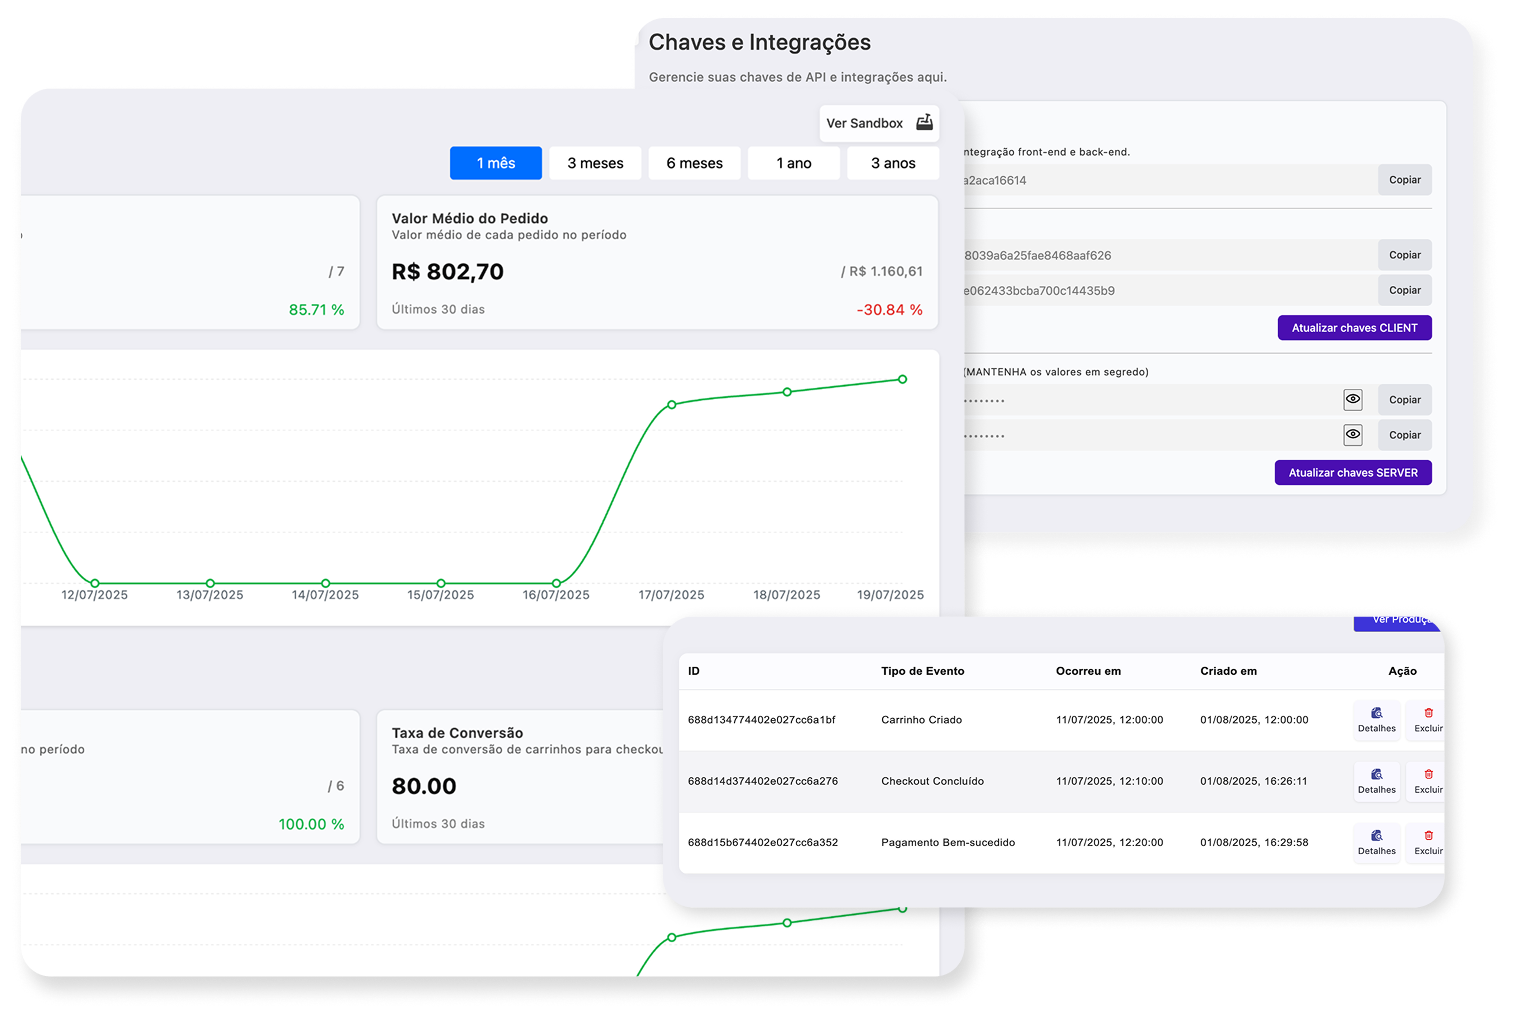Click the Valor Médio do Pedido title
Screen dimensions: 1521x1023
coord(469,218)
